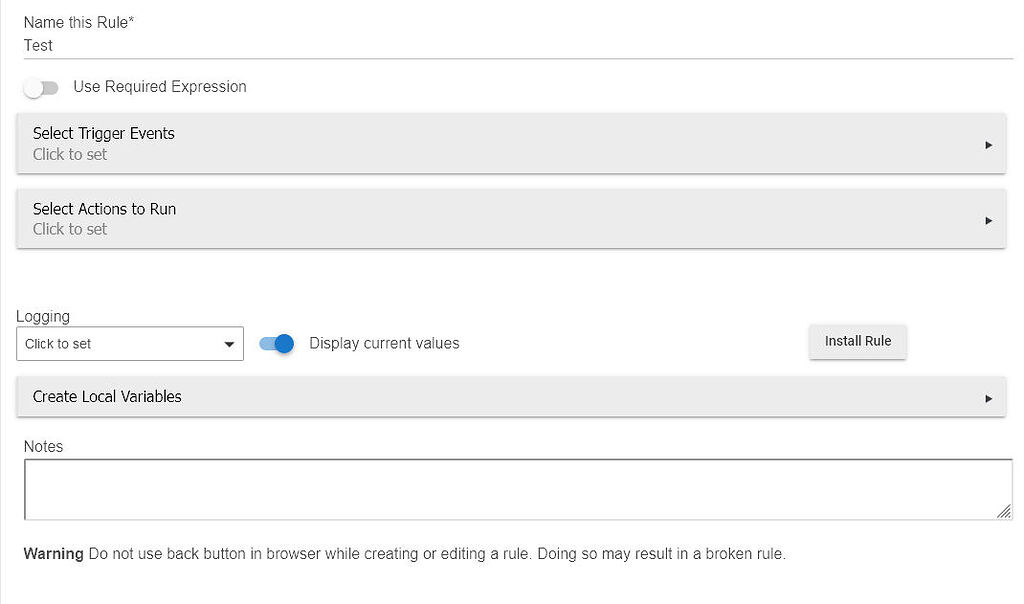Set triggers via 'Click to set' text
This screenshot has height=604, width=1024.
[70, 154]
